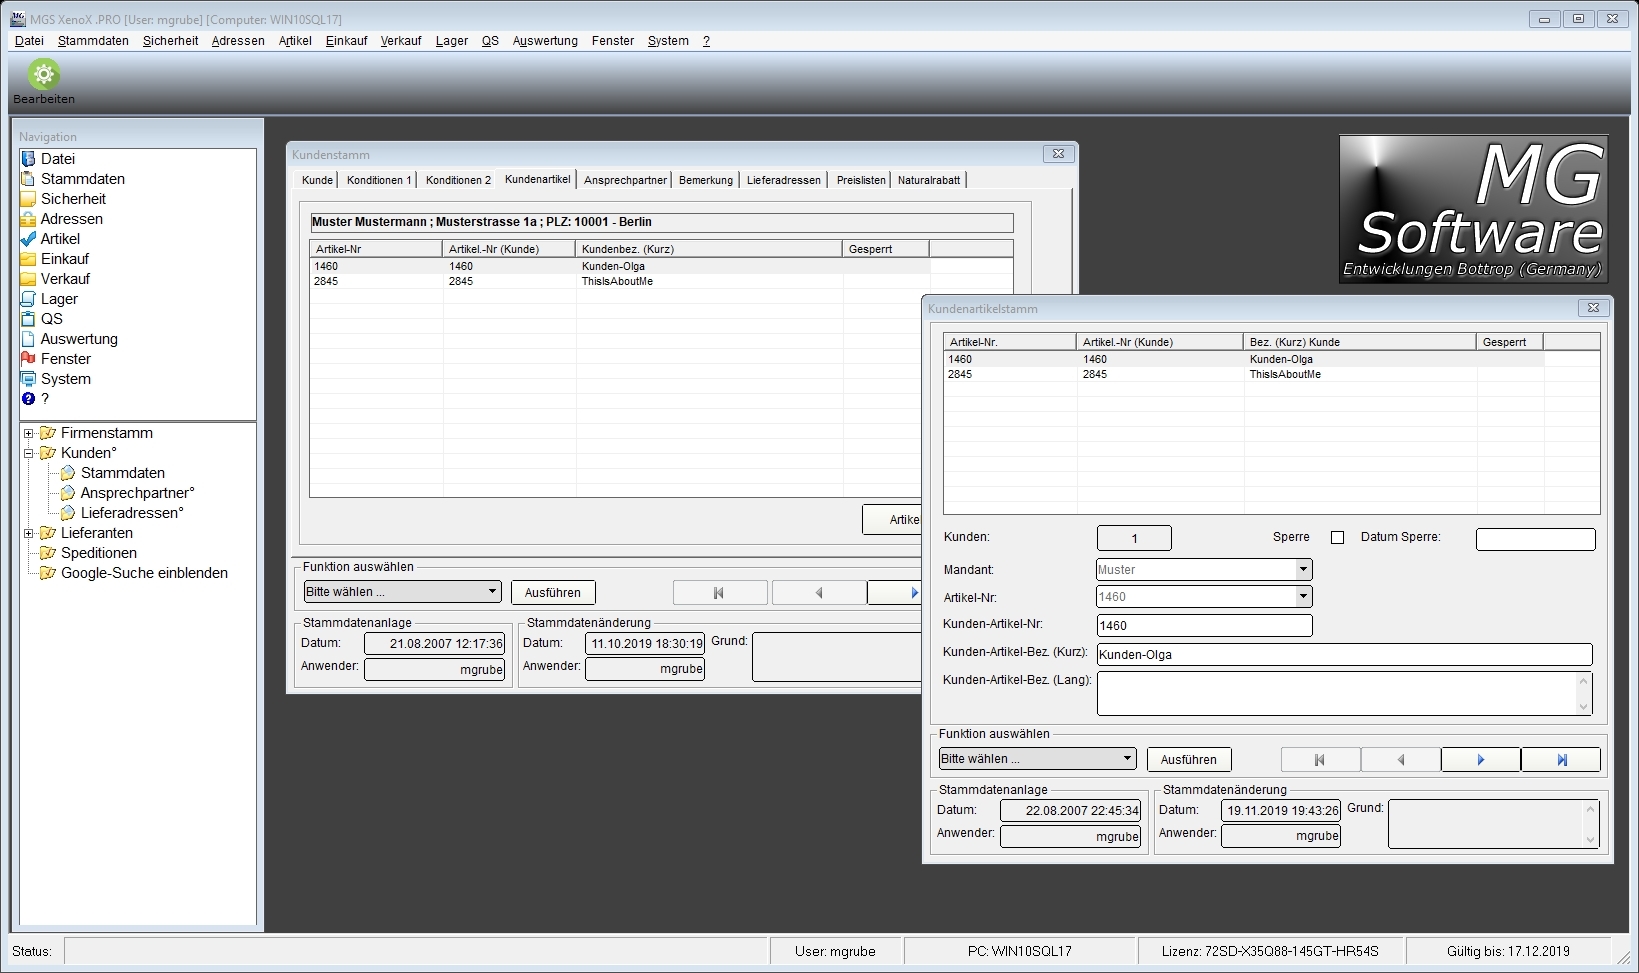Click the Kunden-Artikel-Bez. (Lang) text area
Viewport: 1639px width, 973px height.
click(1344, 693)
